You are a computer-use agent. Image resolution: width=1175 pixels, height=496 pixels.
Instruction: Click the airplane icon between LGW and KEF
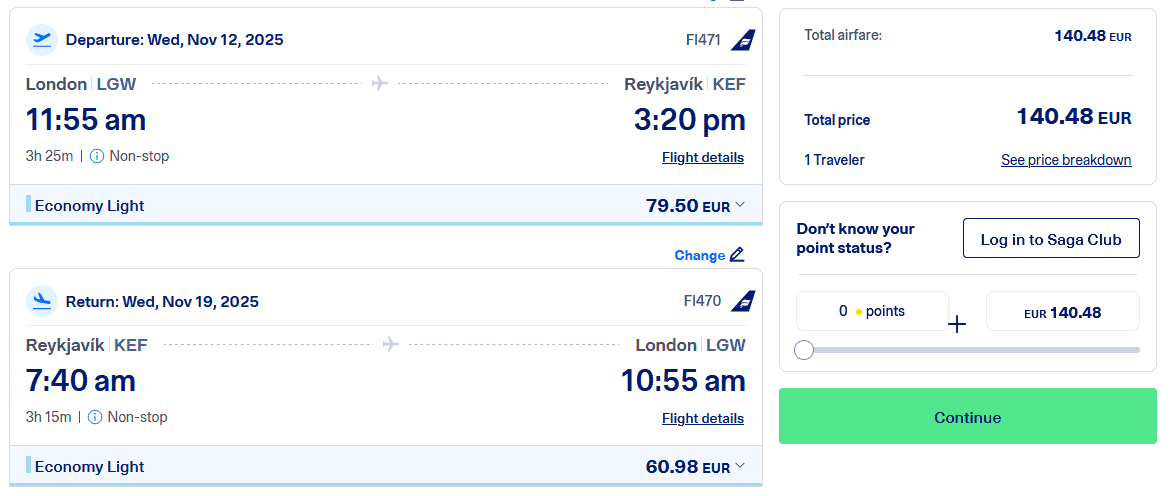pyautogui.click(x=380, y=84)
